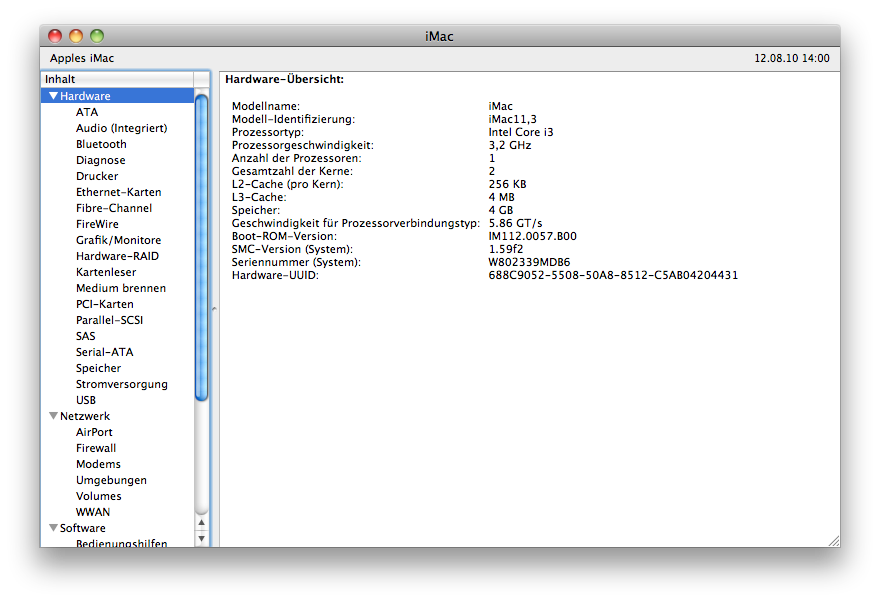Click the split pane divider handle

click(x=214, y=309)
